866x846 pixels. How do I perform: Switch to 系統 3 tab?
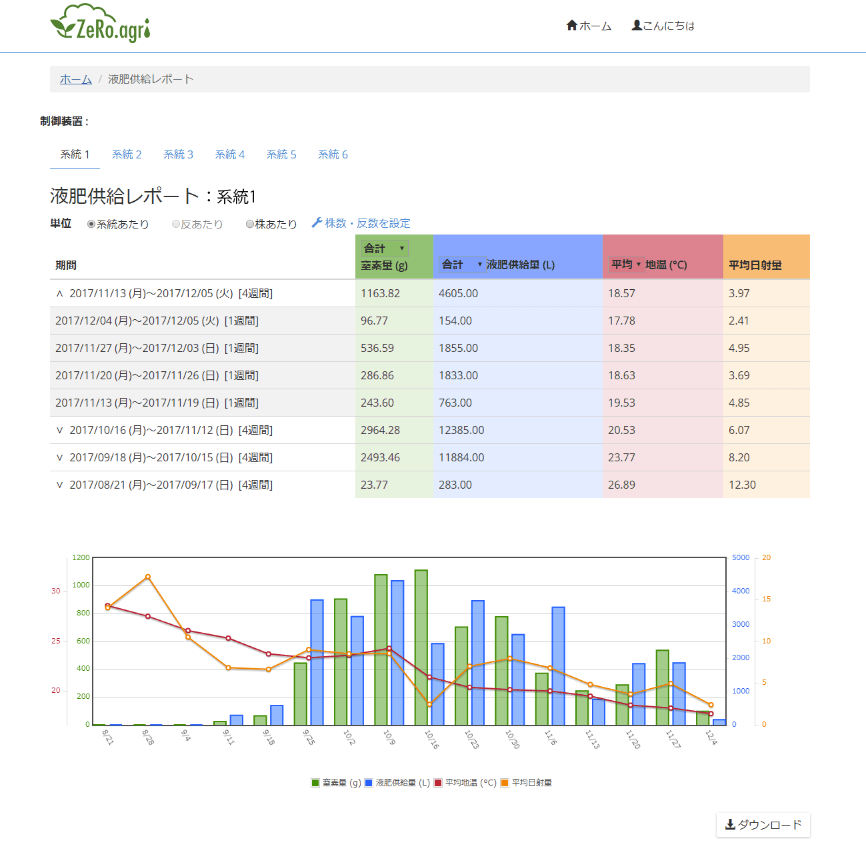tap(178, 154)
